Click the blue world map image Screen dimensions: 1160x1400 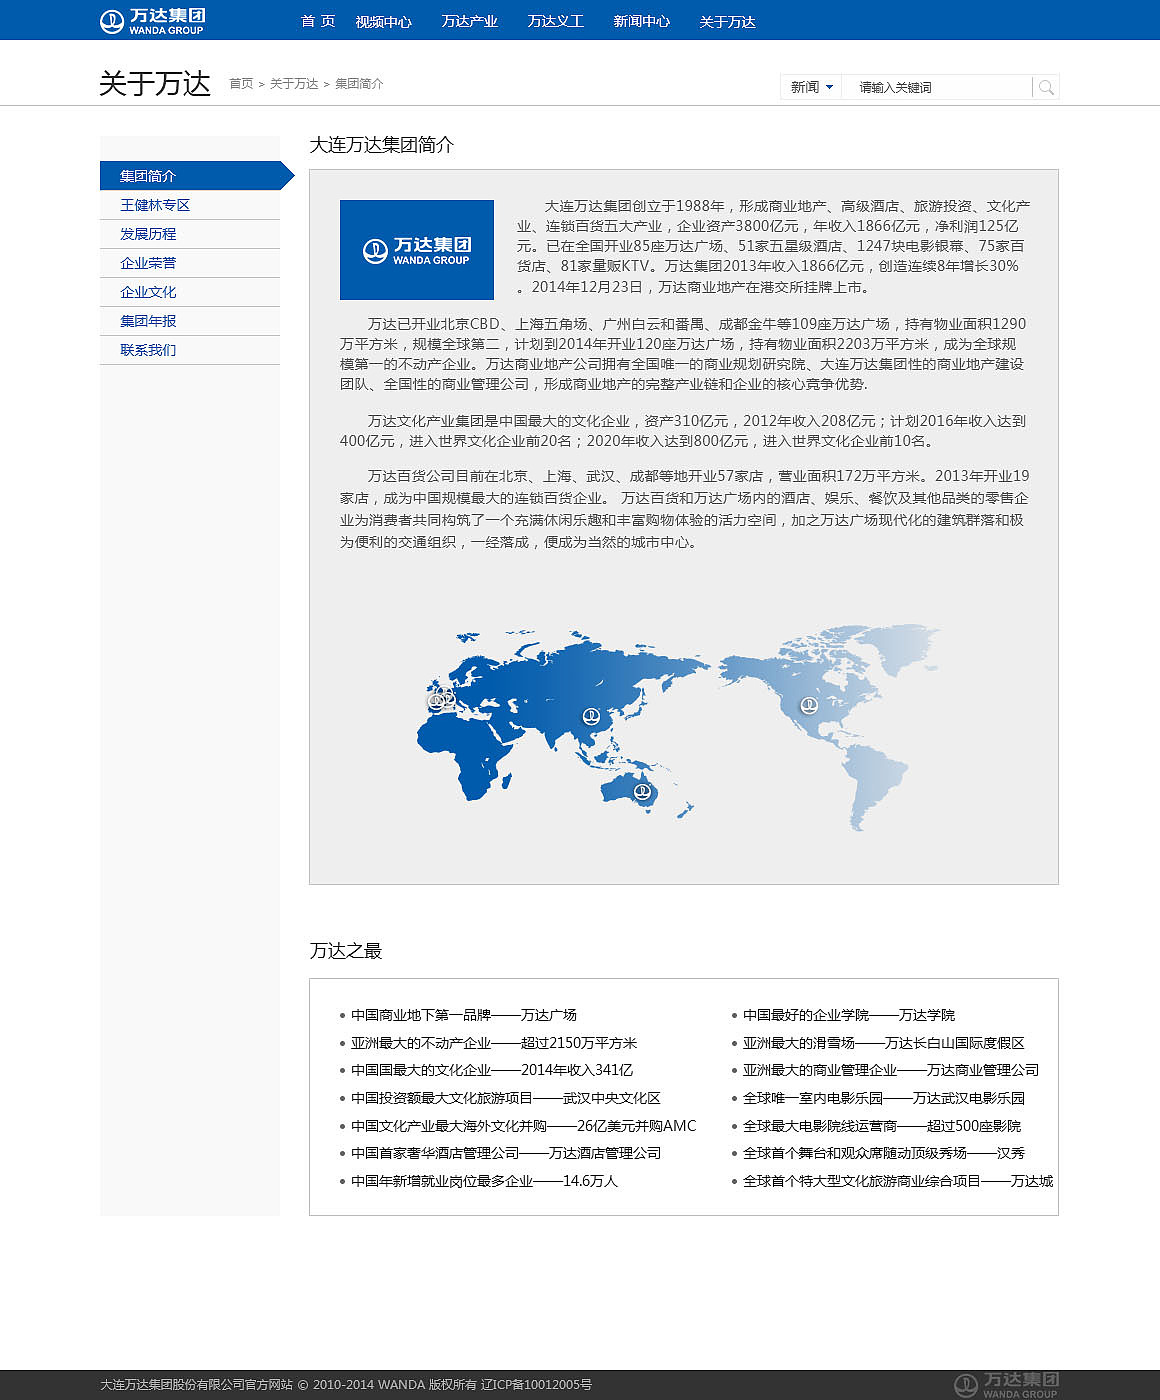coord(678,728)
